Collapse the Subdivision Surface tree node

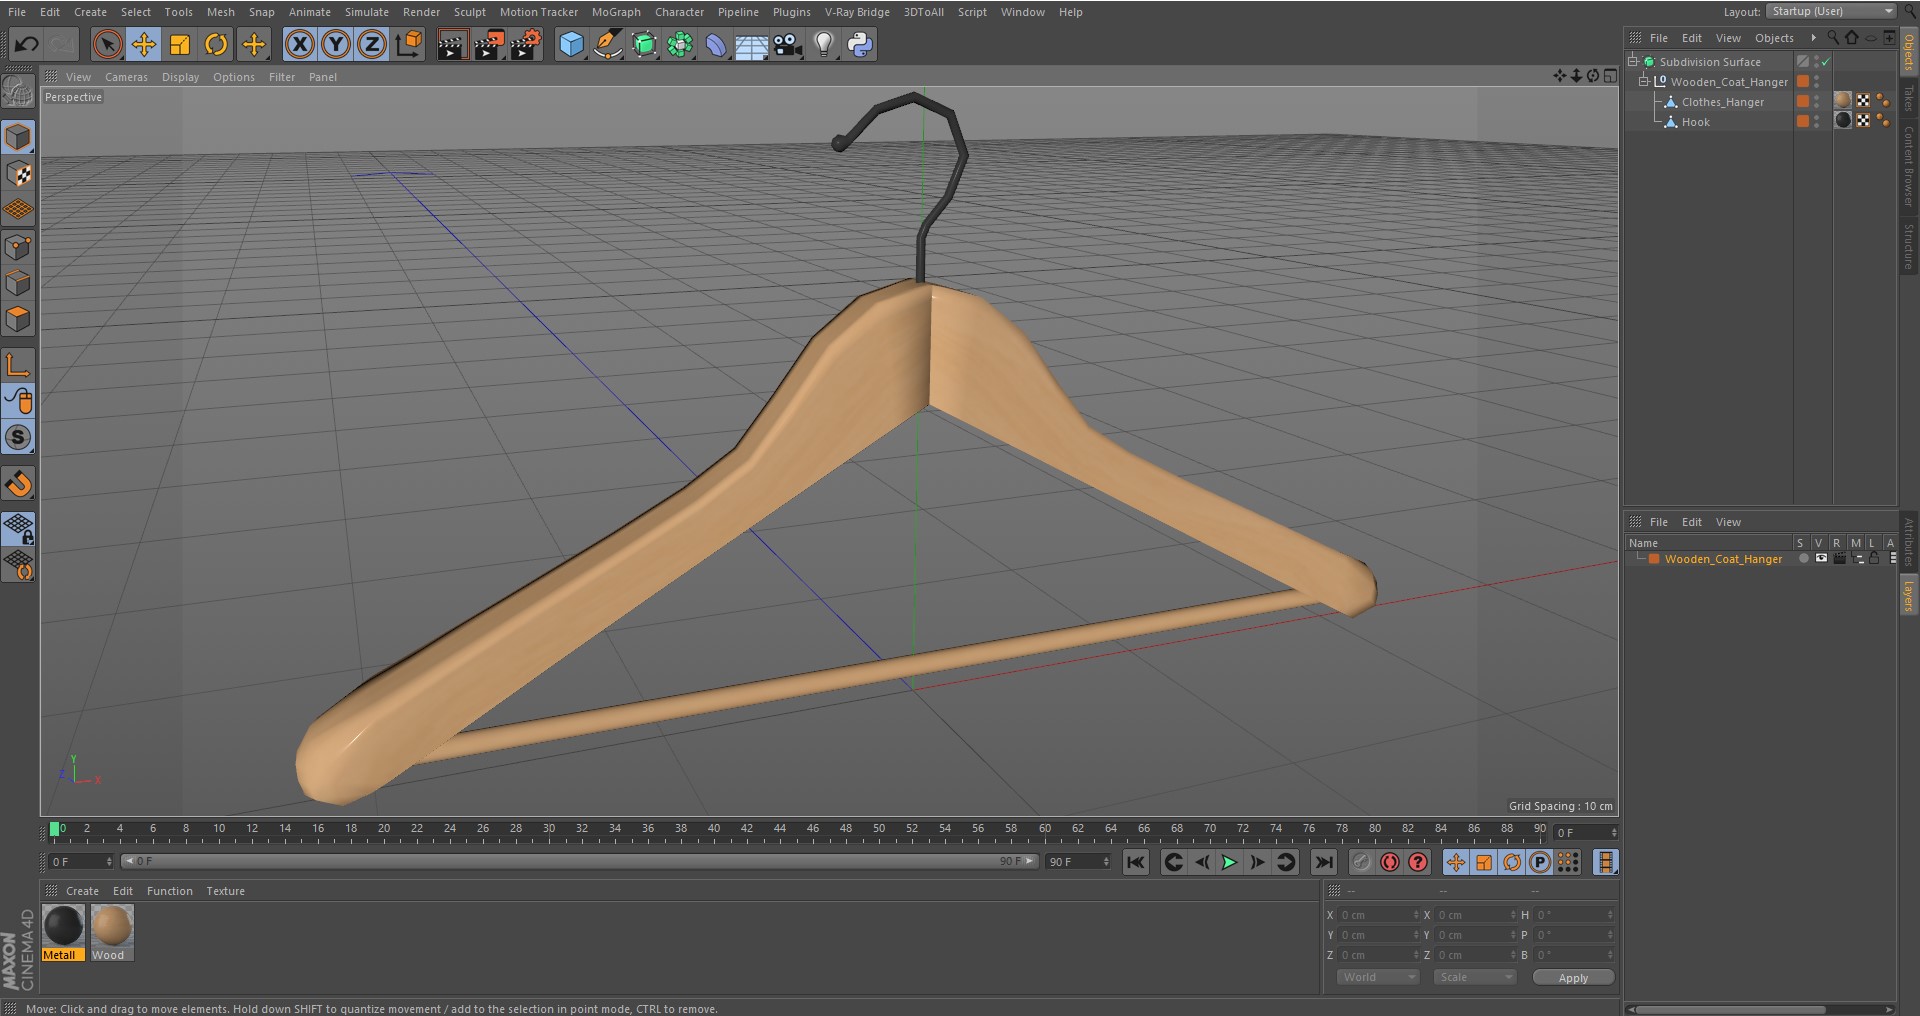point(1633,61)
